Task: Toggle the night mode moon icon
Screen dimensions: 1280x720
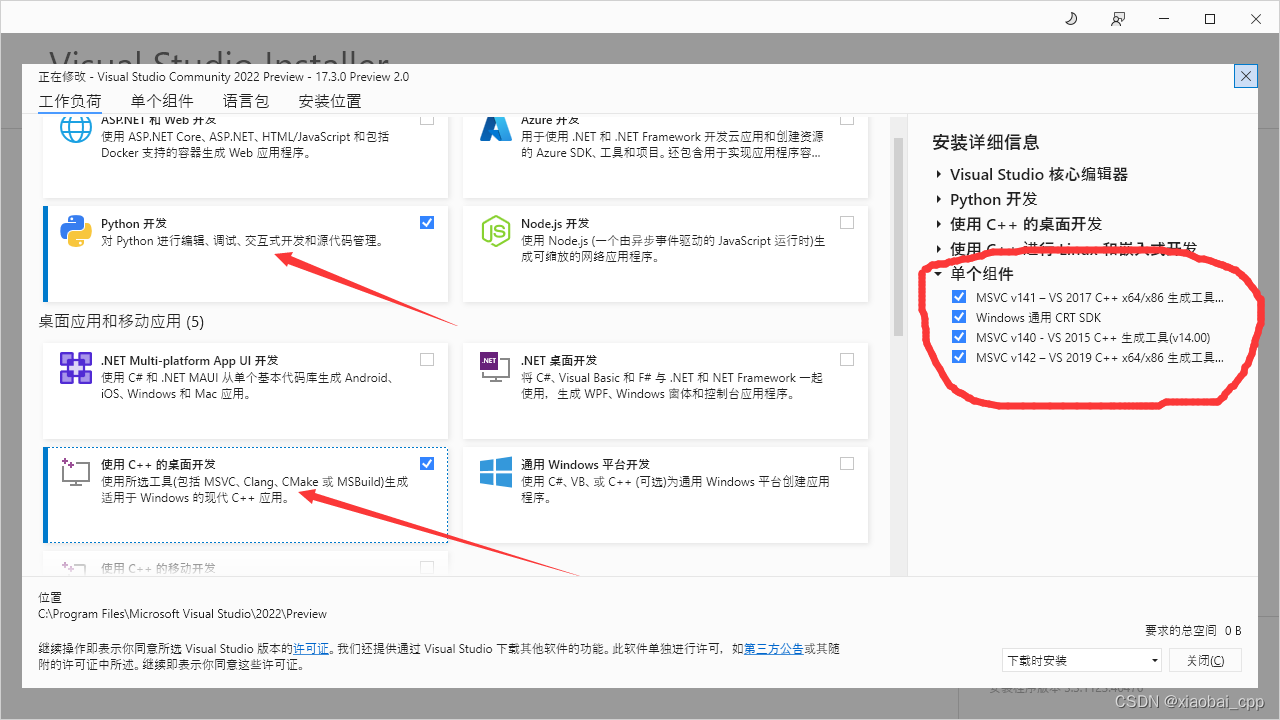Action: pyautogui.click(x=1071, y=19)
